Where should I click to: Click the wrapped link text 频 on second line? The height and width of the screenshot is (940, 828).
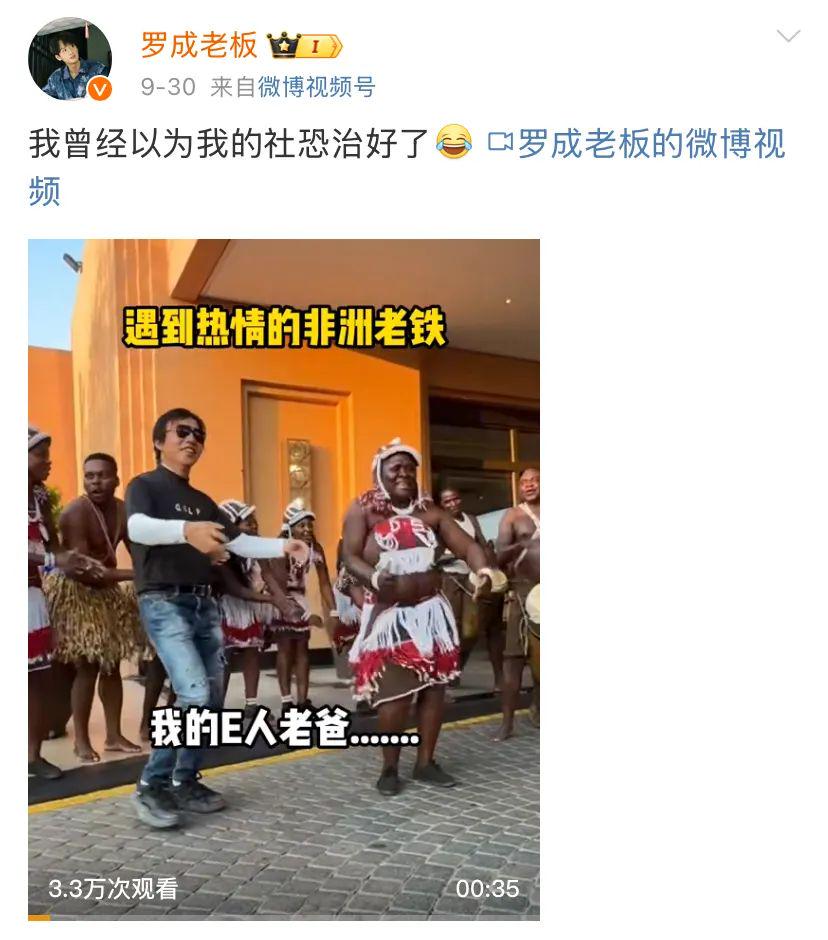point(44,191)
